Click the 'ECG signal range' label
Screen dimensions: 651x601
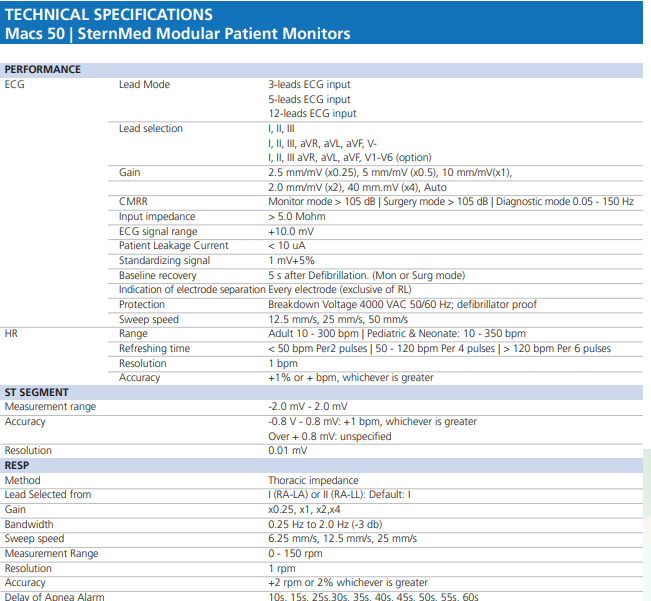pyautogui.click(x=158, y=232)
